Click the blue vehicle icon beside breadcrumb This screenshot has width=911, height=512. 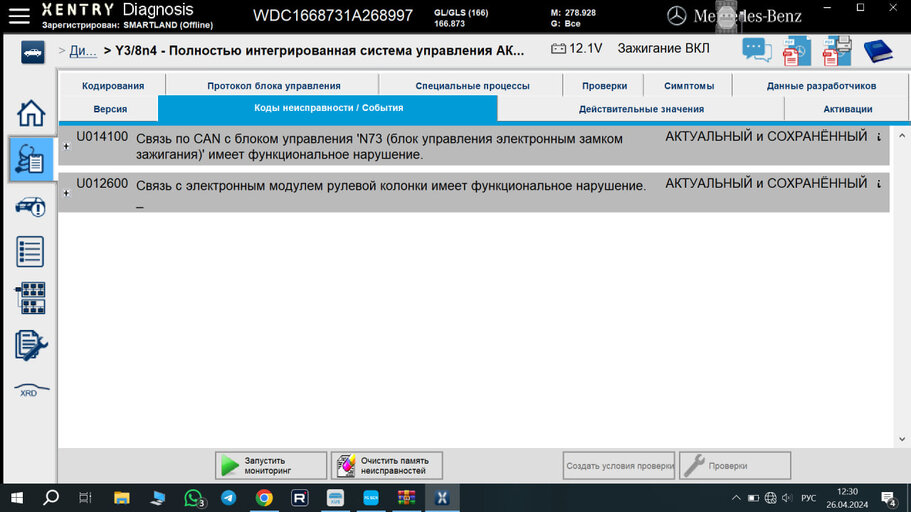(33, 52)
